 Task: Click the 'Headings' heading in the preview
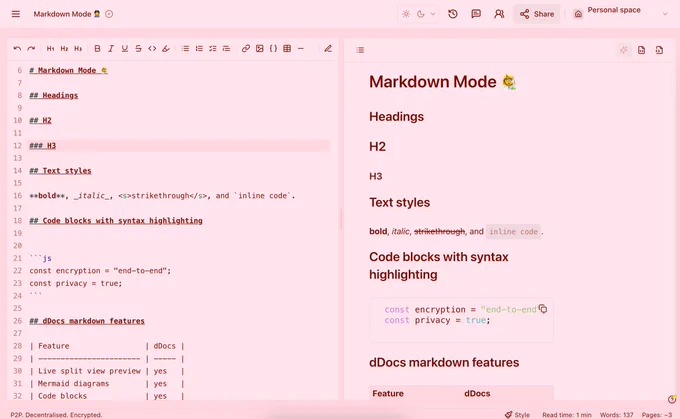(396, 117)
